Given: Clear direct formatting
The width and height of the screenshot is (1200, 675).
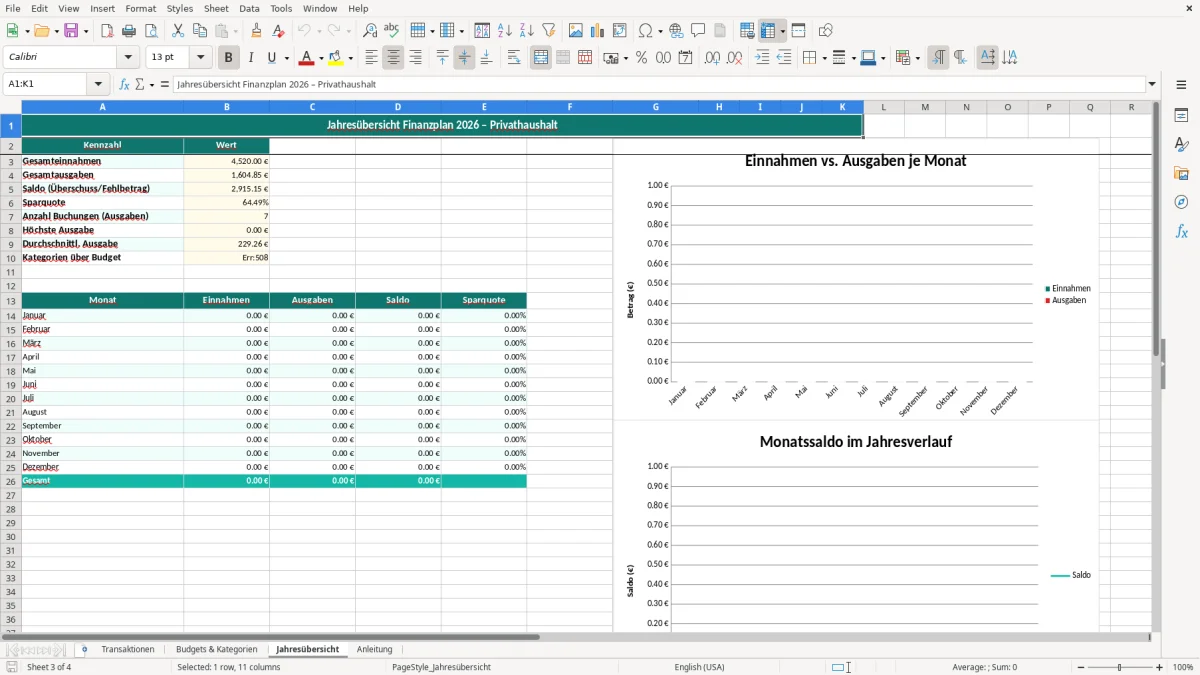Looking at the screenshot, I should click(279, 31).
